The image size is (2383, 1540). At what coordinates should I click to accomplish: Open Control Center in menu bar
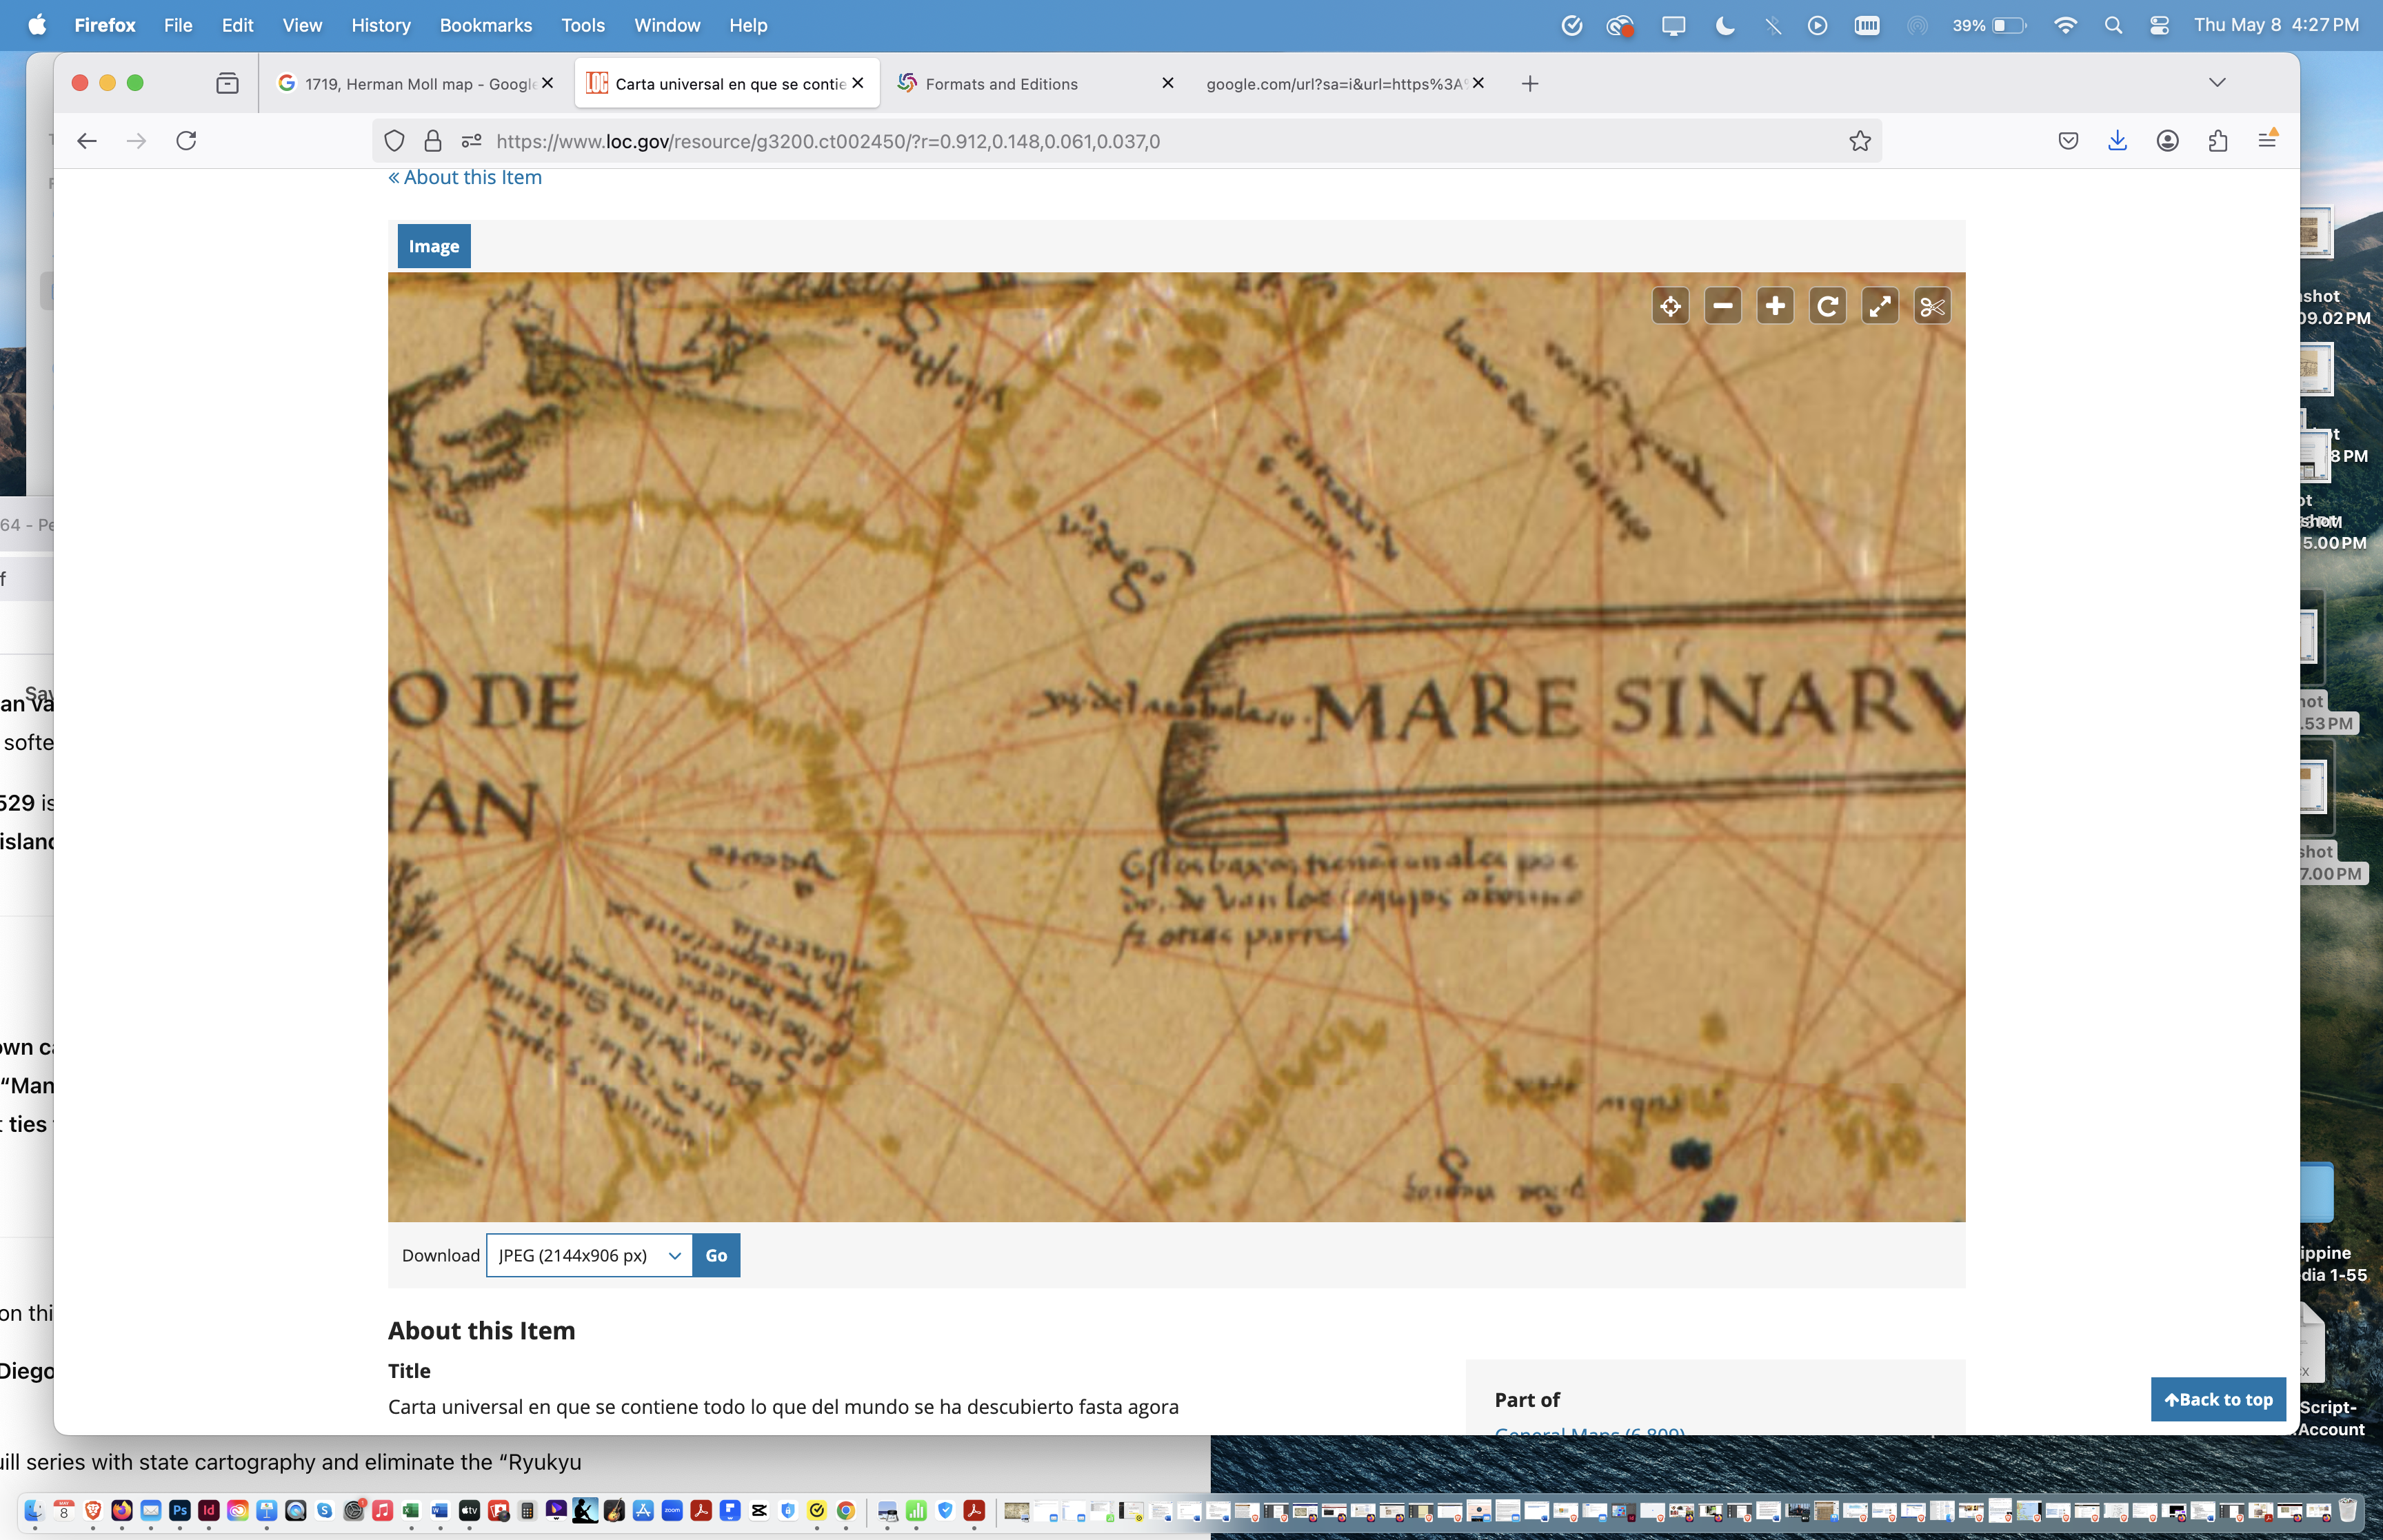point(2159,25)
